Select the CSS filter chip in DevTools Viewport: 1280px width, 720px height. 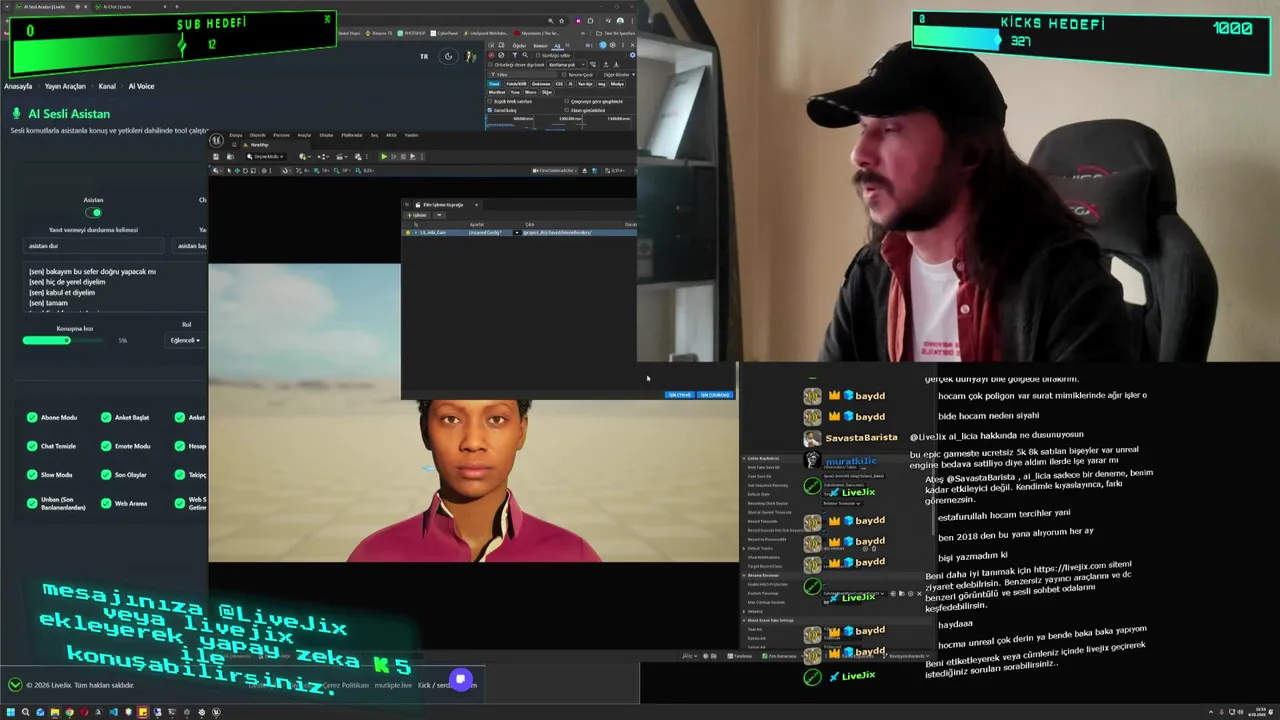(x=559, y=84)
